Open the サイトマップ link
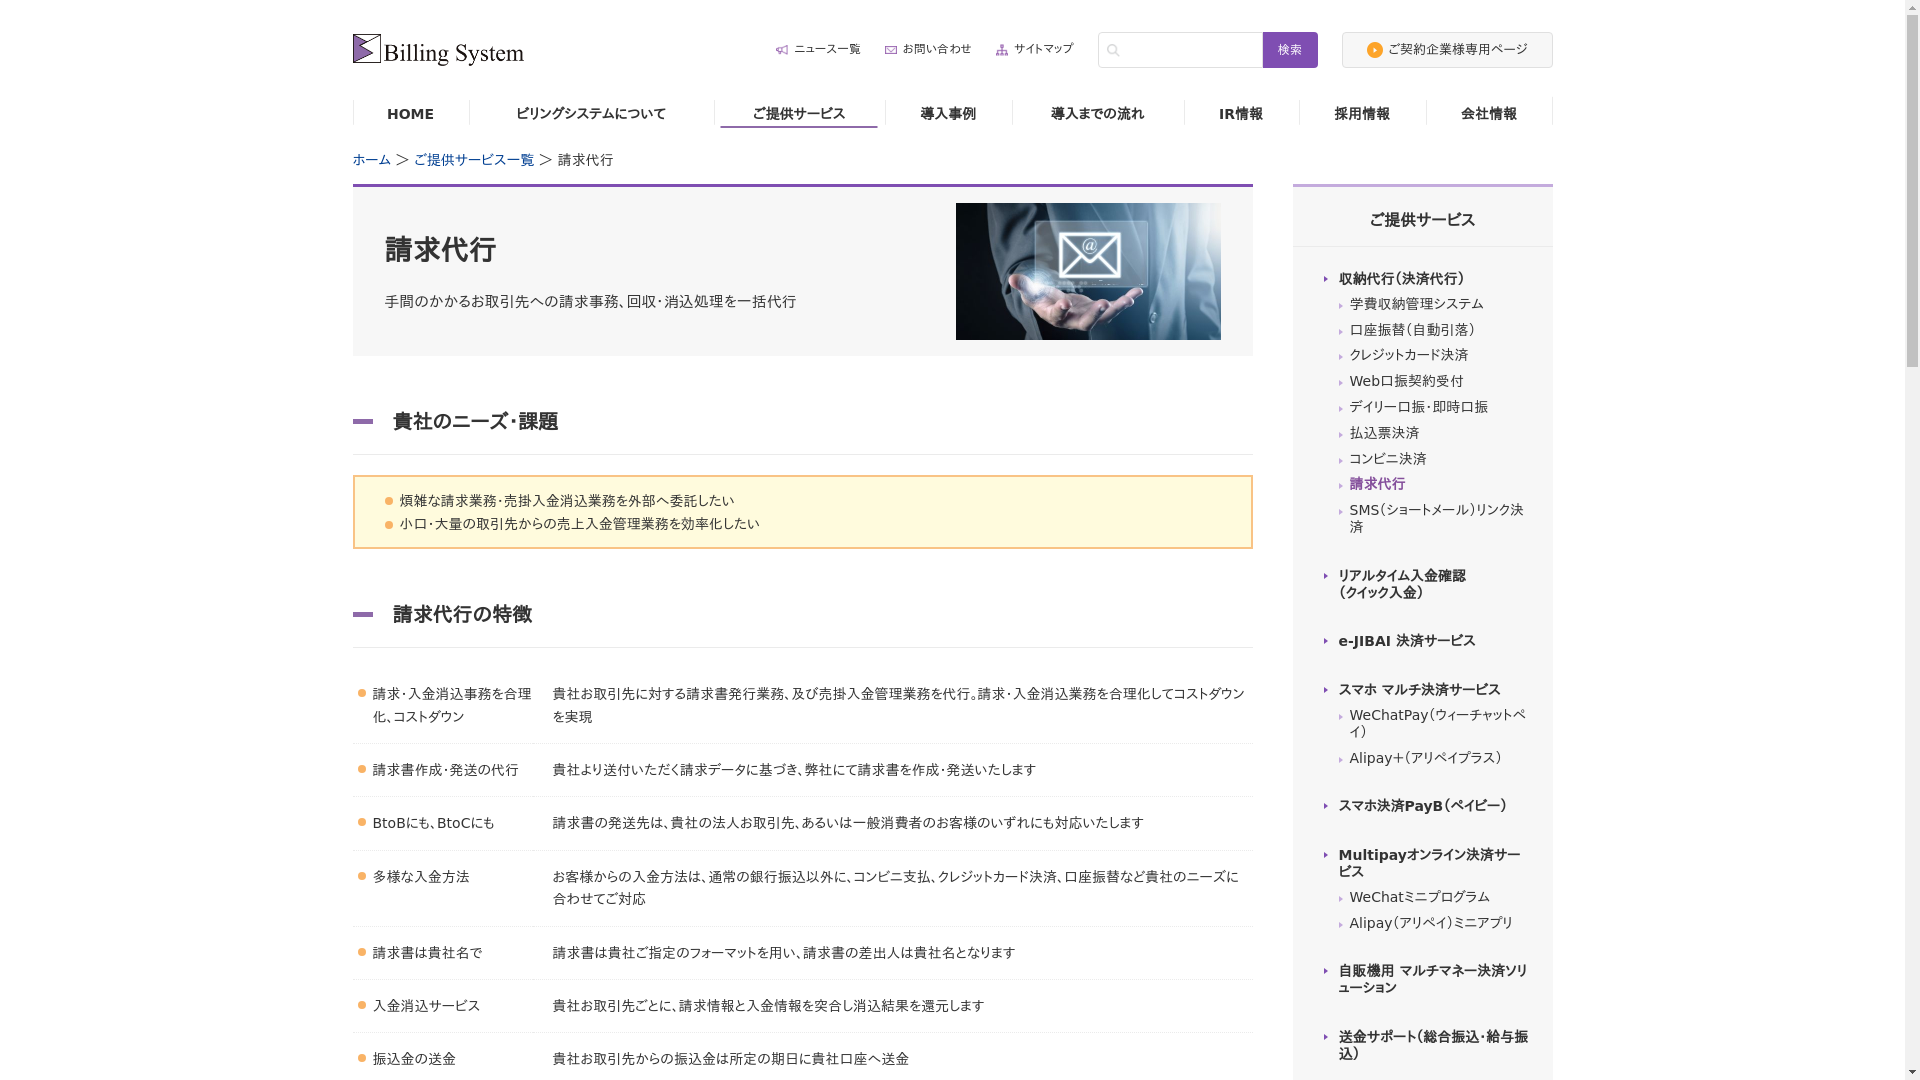This screenshot has width=1920, height=1080. click(1043, 49)
